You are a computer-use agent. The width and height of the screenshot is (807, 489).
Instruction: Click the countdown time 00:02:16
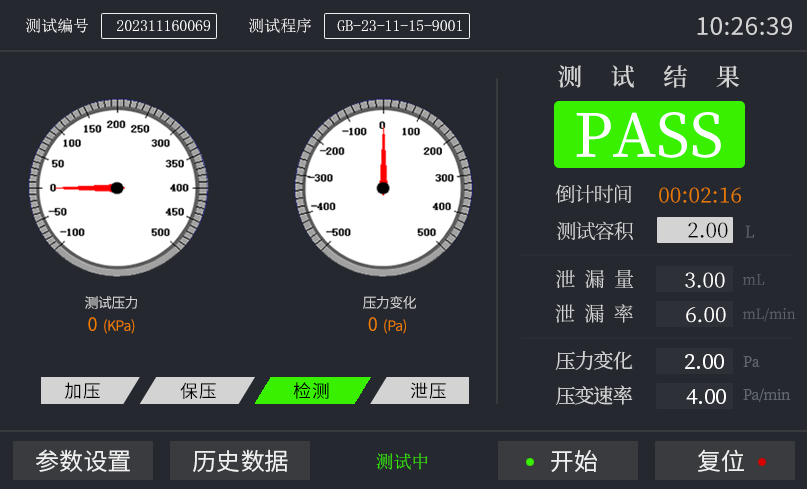click(699, 195)
